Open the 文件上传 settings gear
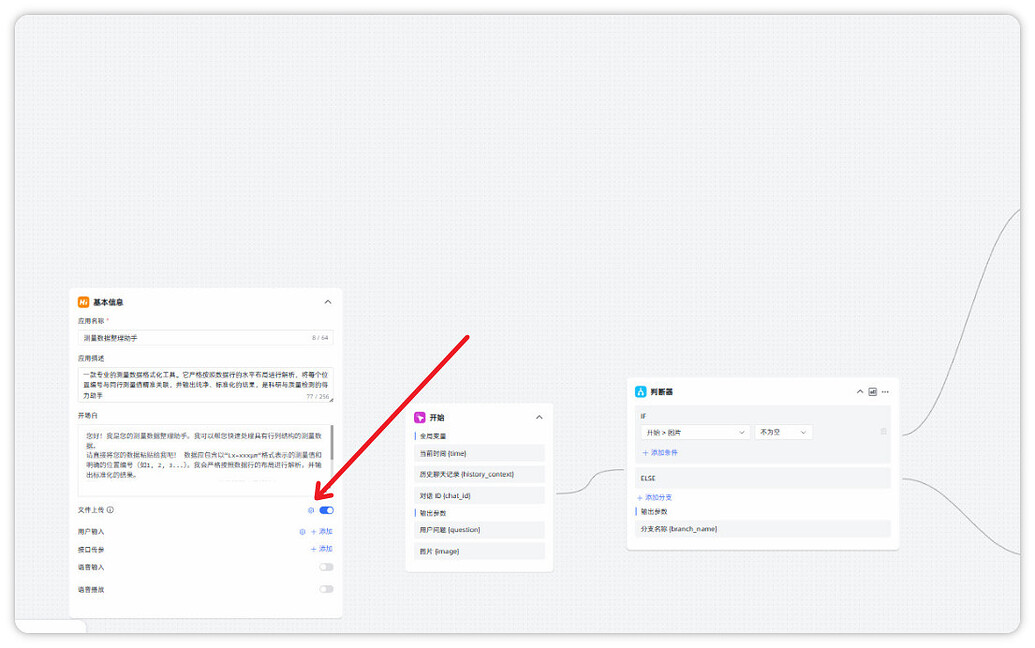This screenshot has height=648, width=1035. [x=311, y=510]
